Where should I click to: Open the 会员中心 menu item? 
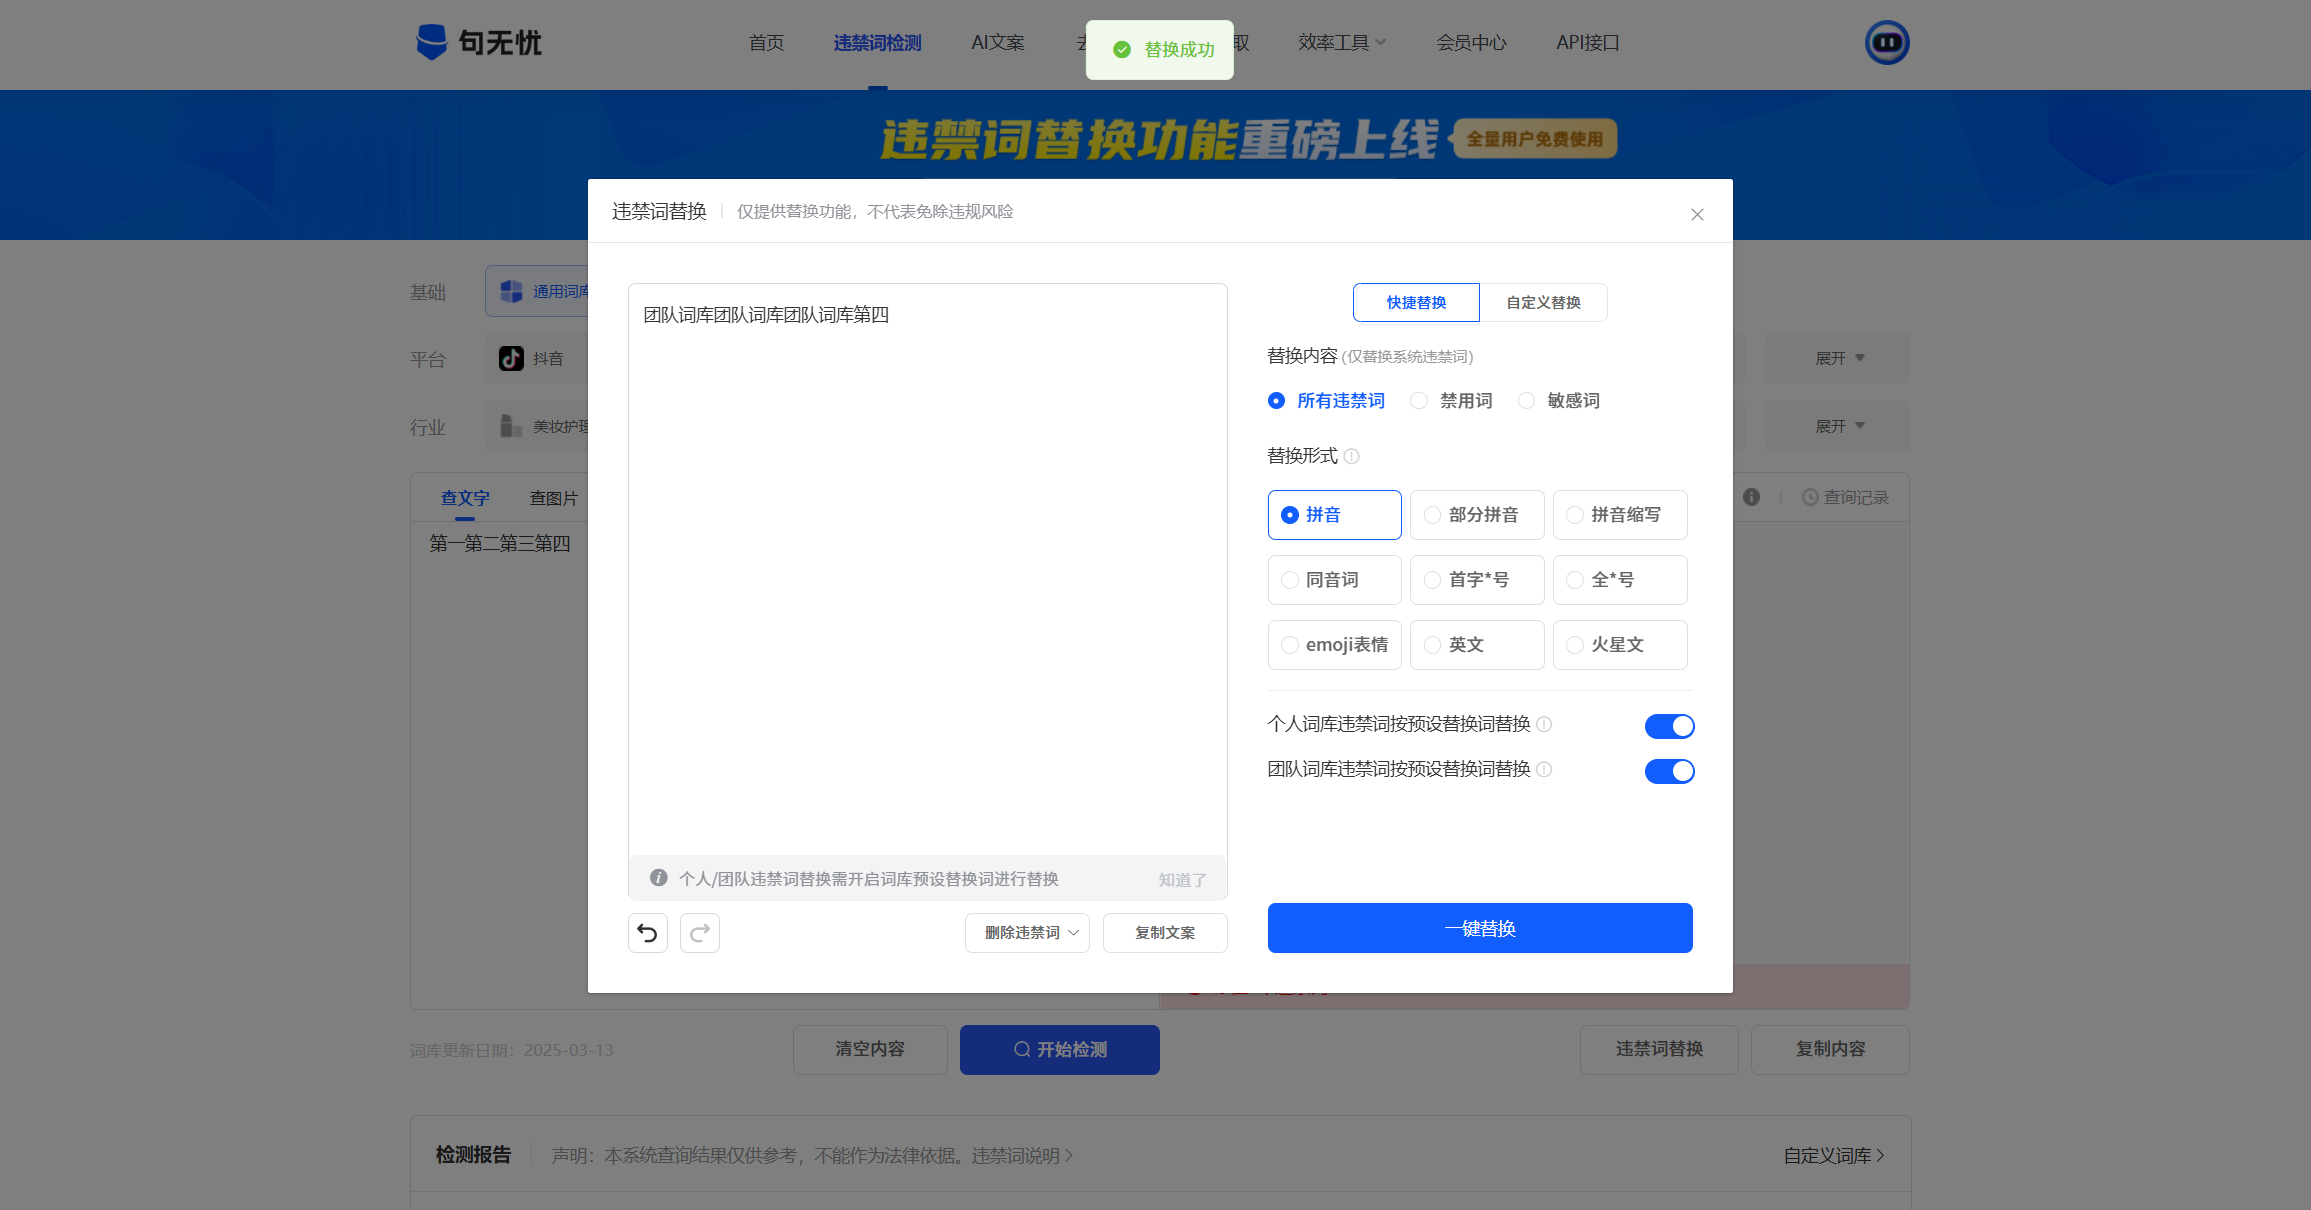[x=1471, y=43]
